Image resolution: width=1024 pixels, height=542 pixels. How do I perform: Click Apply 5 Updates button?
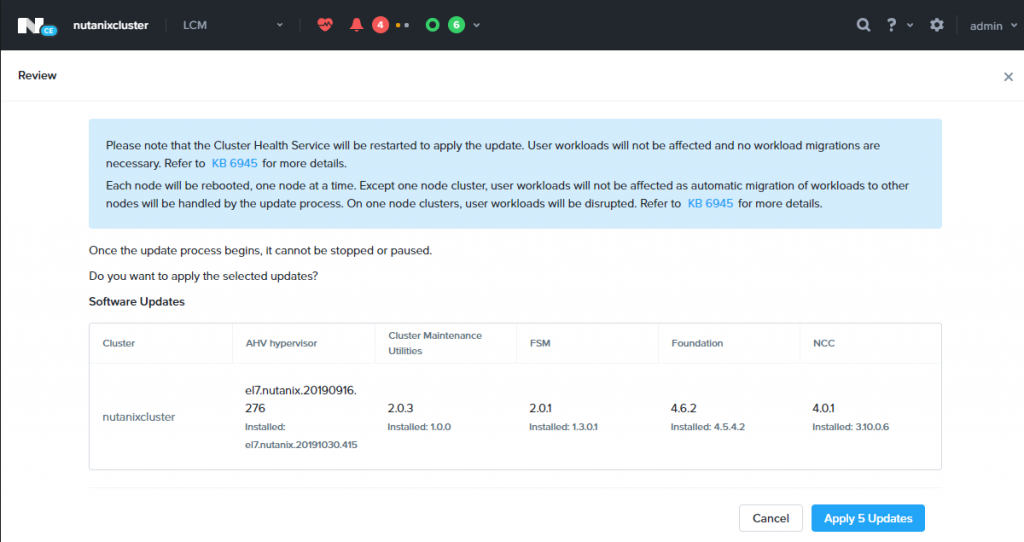coord(868,518)
